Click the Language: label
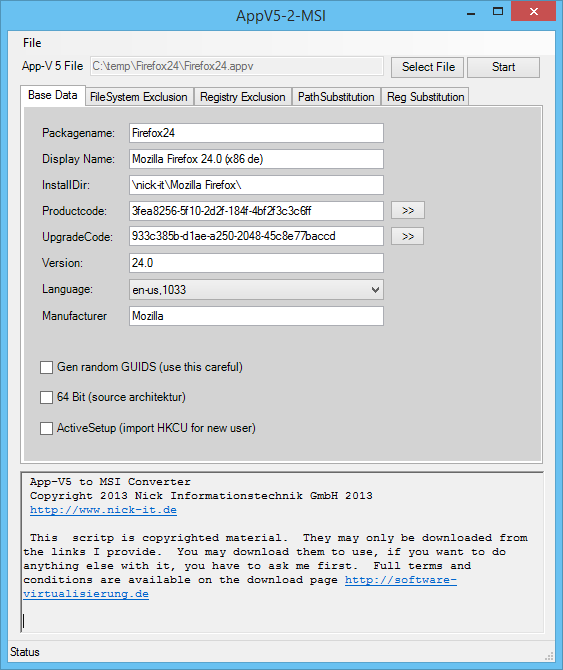 tap(67, 289)
